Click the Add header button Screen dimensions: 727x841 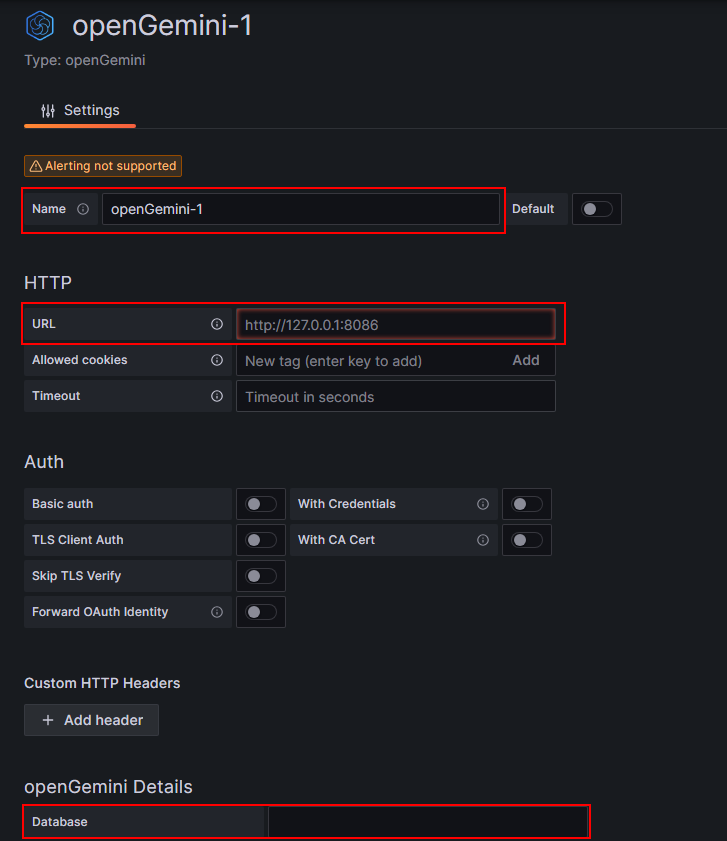(x=91, y=720)
